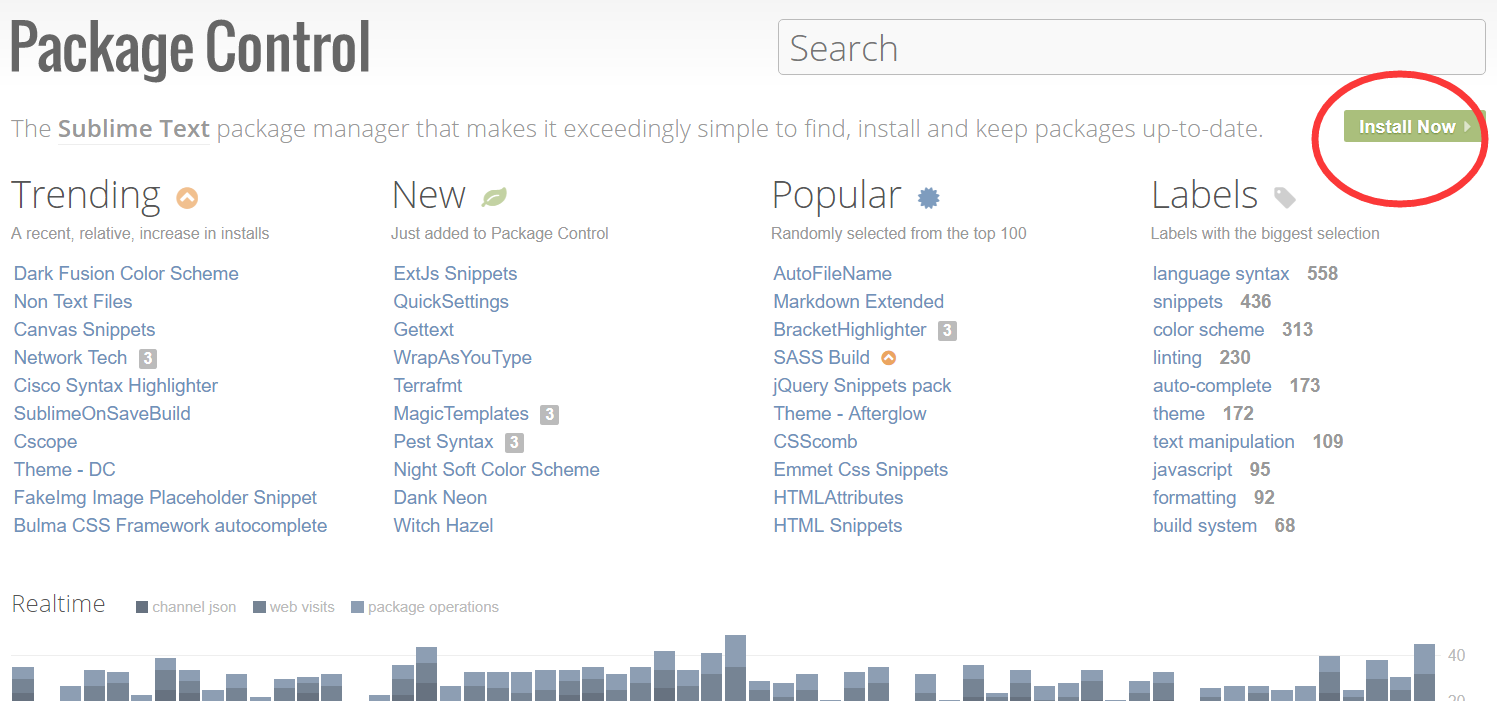Open the Labels heading
The width and height of the screenshot is (1497, 701).
tap(1205, 195)
